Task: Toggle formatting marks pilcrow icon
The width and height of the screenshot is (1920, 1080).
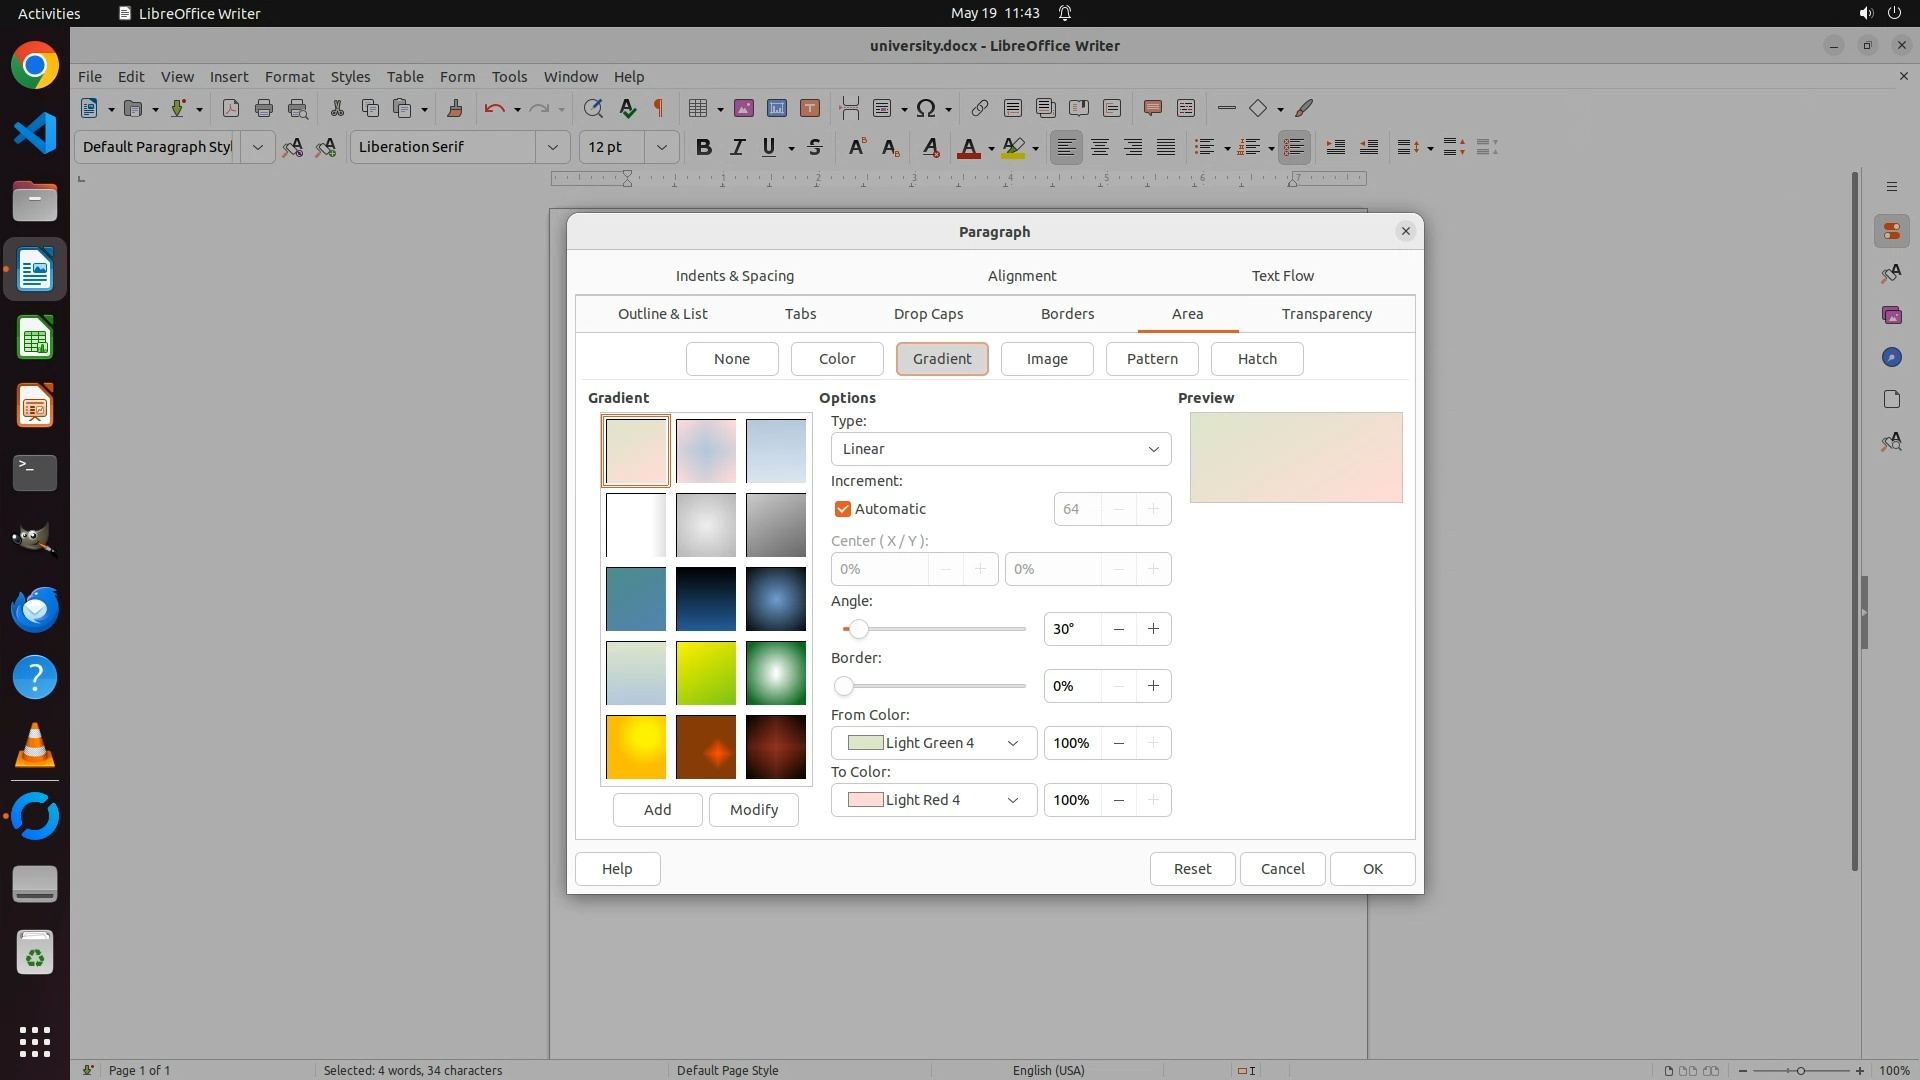Action: 659,108
